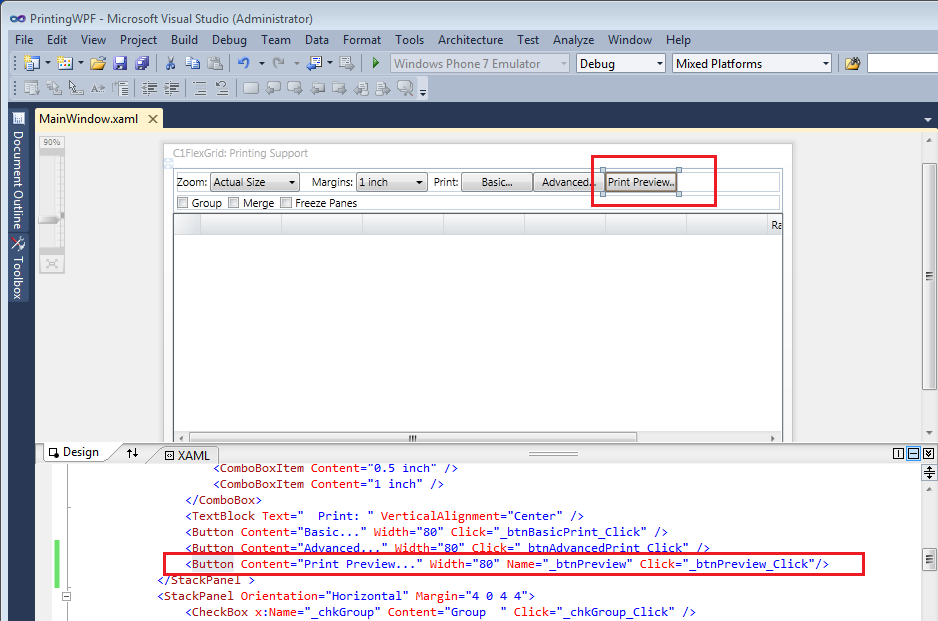Click the grid's horizontal scrollbar thumb

[413, 438]
